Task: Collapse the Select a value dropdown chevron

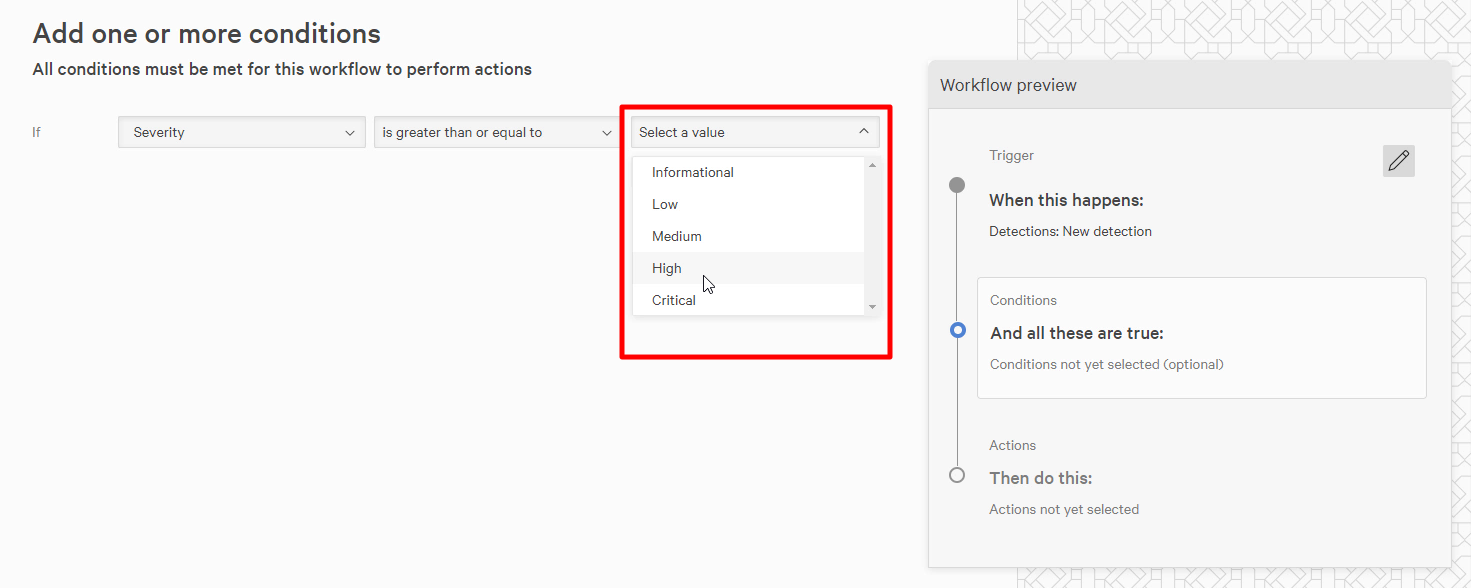Action: click(x=864, y=132)
